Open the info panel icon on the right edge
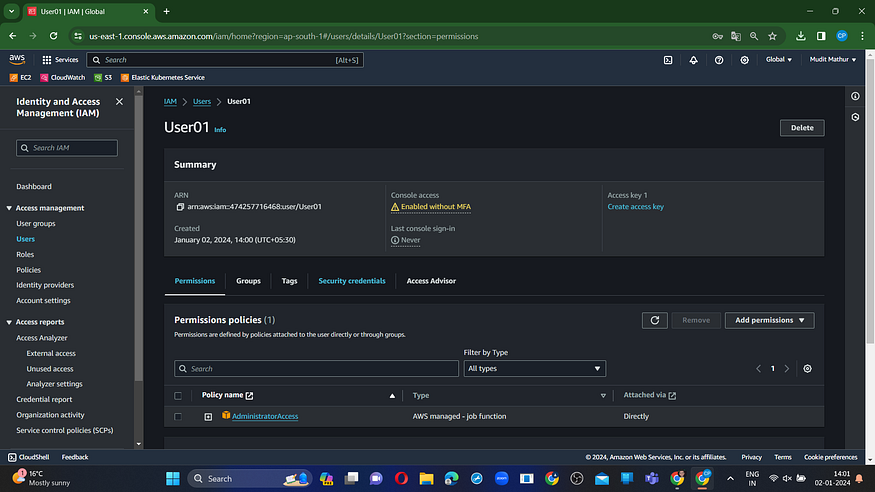The width and height of the screenshot is (875, 492). click(855, 97)
